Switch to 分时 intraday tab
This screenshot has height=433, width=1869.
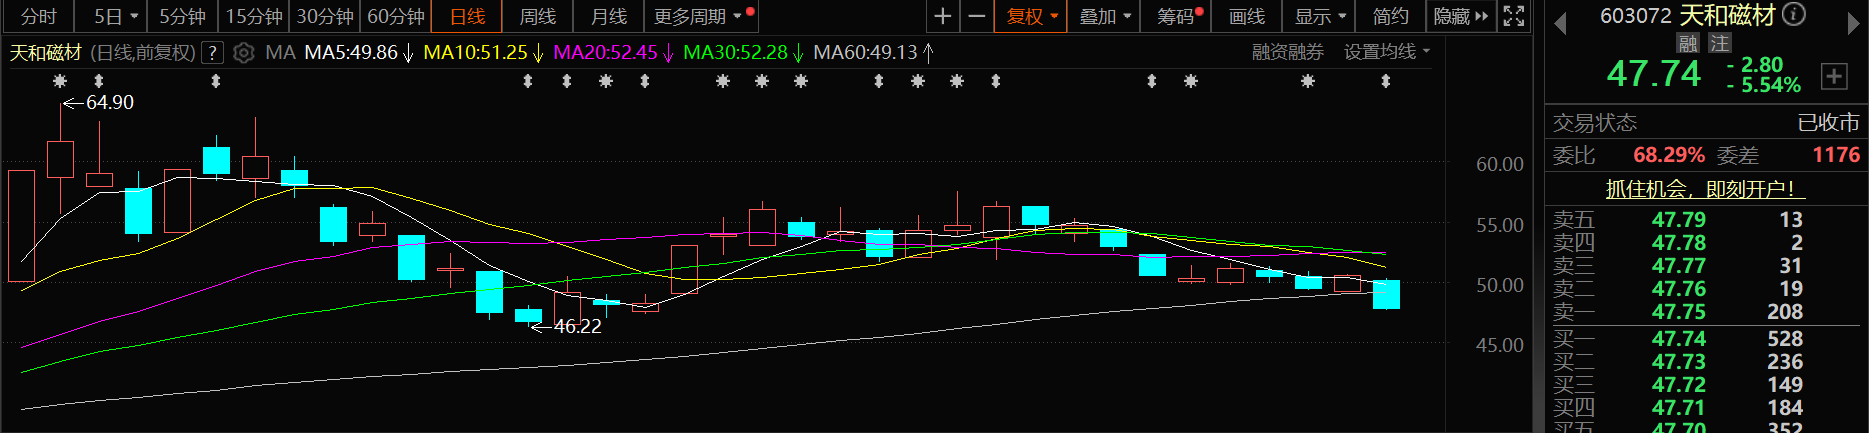click(39, 16)
